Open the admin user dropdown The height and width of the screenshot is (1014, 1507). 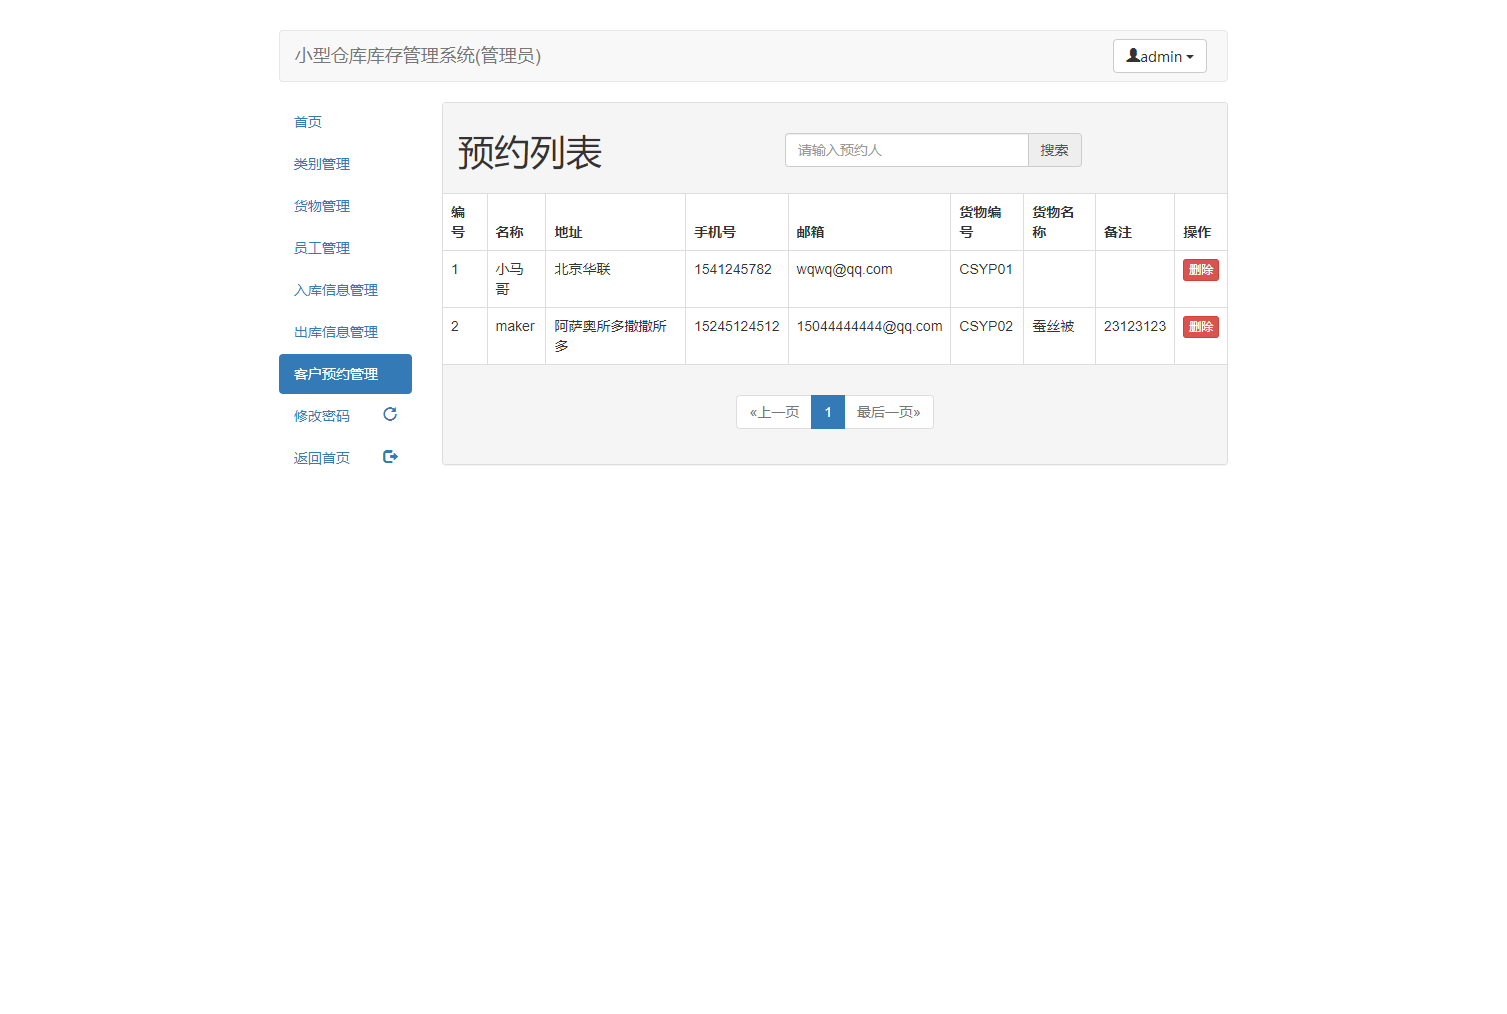[1159, 56]
